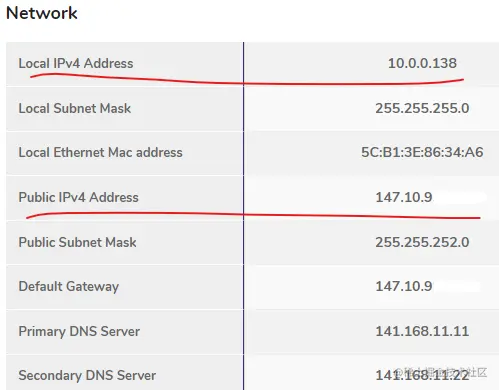Click the 255.255.255.0 subnet value

[x=422, y=108]
